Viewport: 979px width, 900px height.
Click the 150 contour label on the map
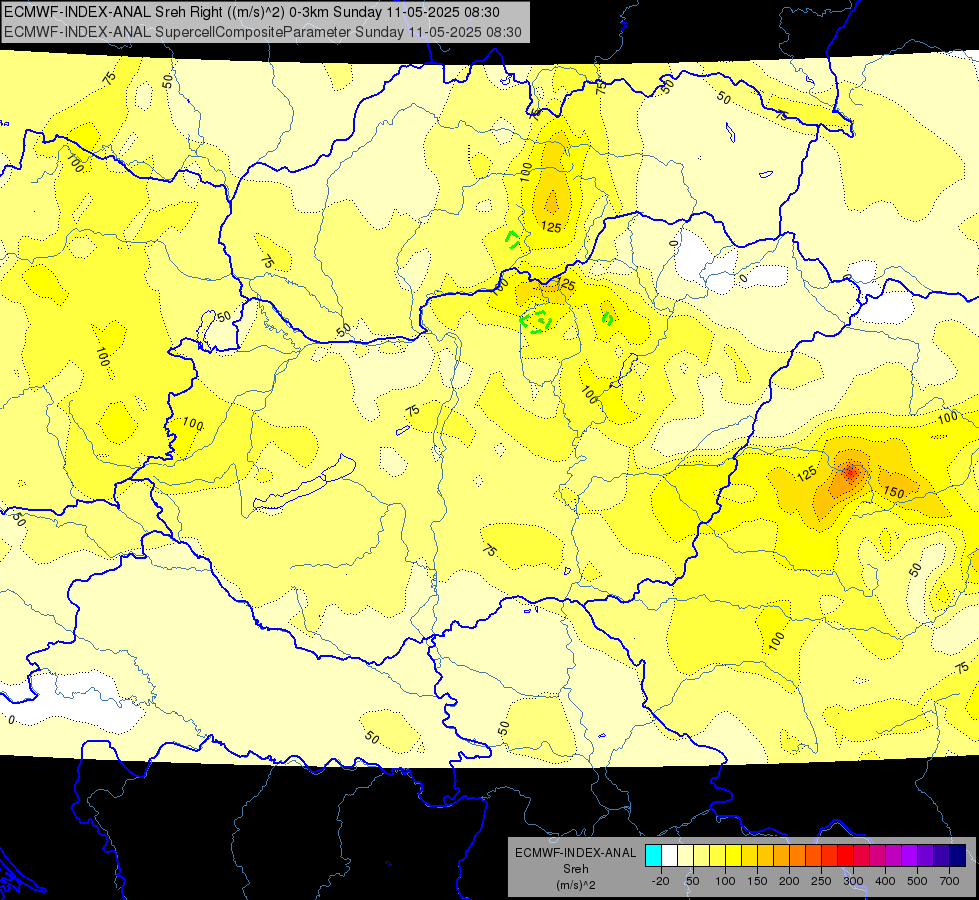894,492
